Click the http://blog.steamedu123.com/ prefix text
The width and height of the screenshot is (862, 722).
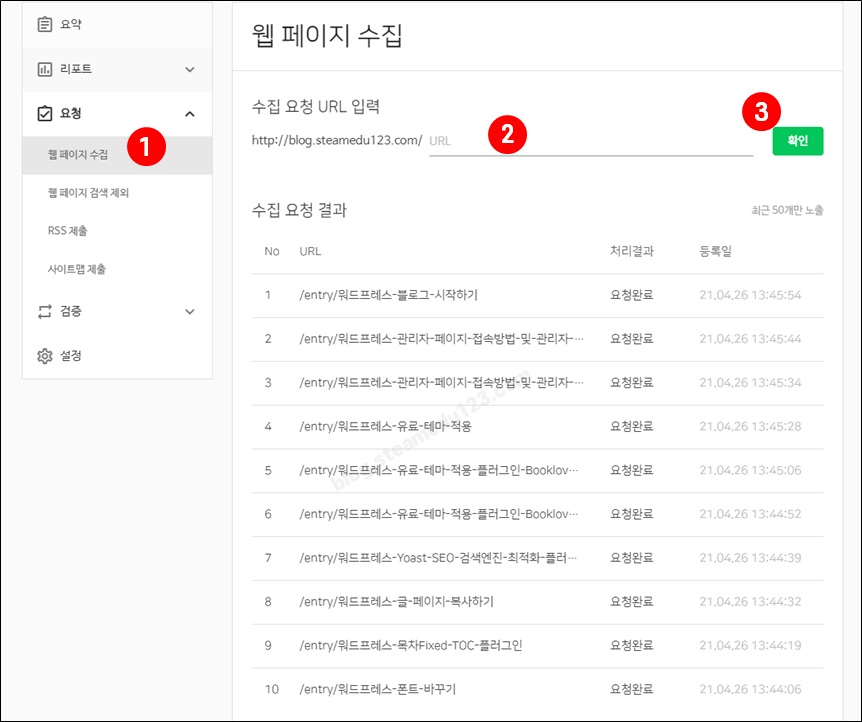coord(337,140)
